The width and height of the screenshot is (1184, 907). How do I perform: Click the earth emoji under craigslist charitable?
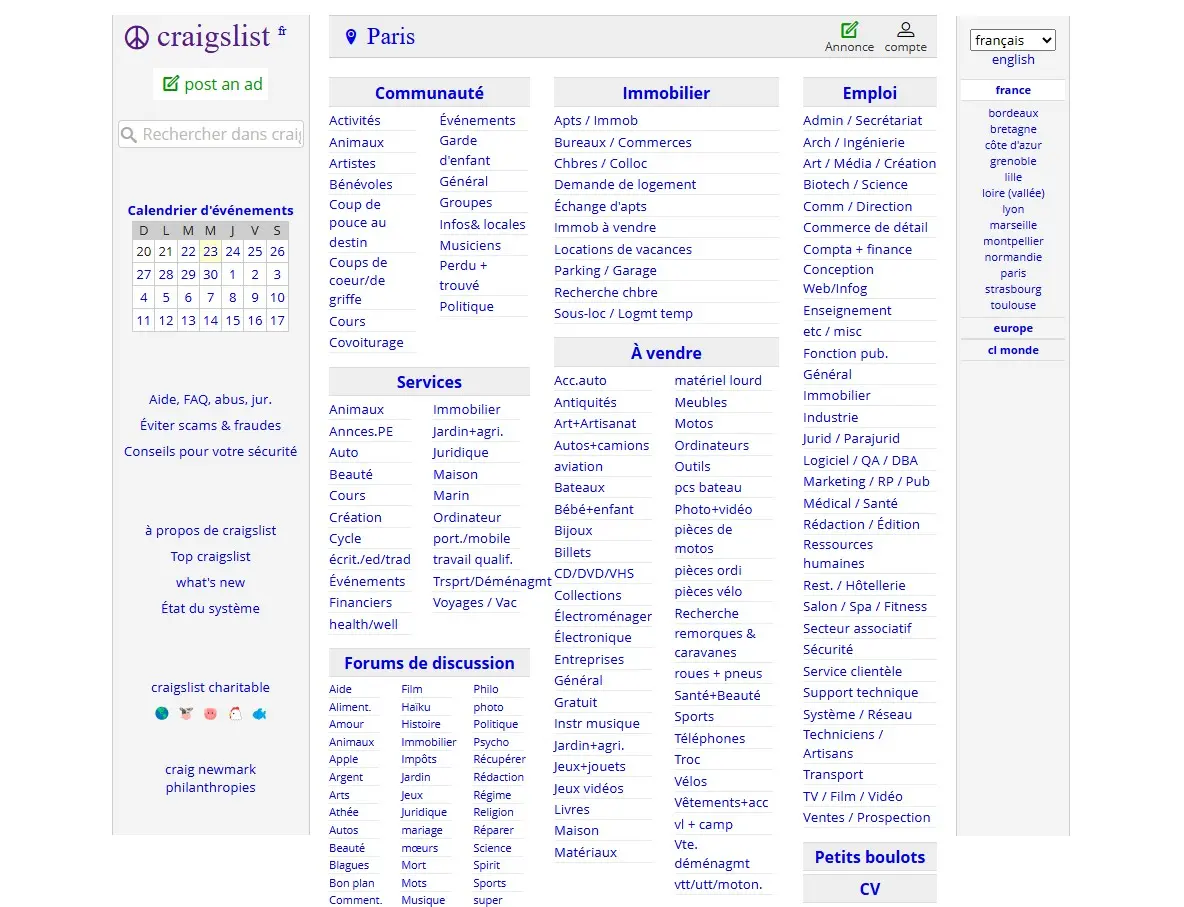(x=162, y=713)
